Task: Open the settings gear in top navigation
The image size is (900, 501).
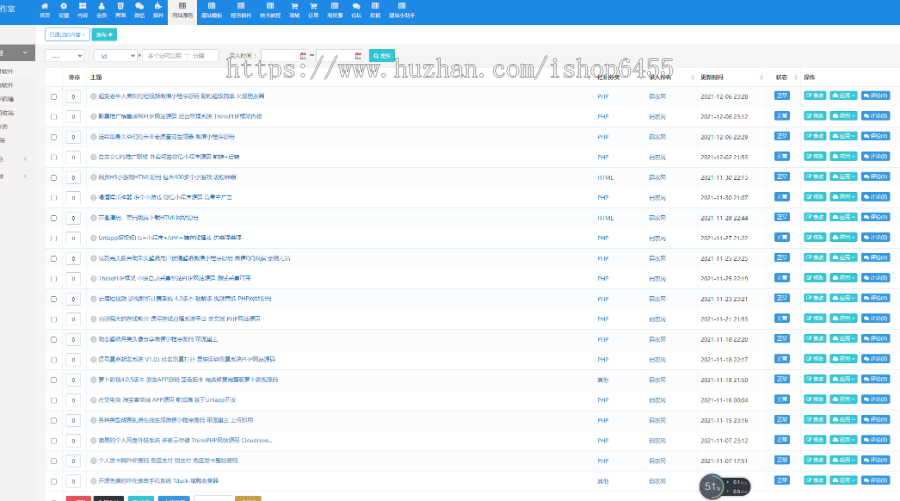Action: pyautogui.click(x=64, y=10)
